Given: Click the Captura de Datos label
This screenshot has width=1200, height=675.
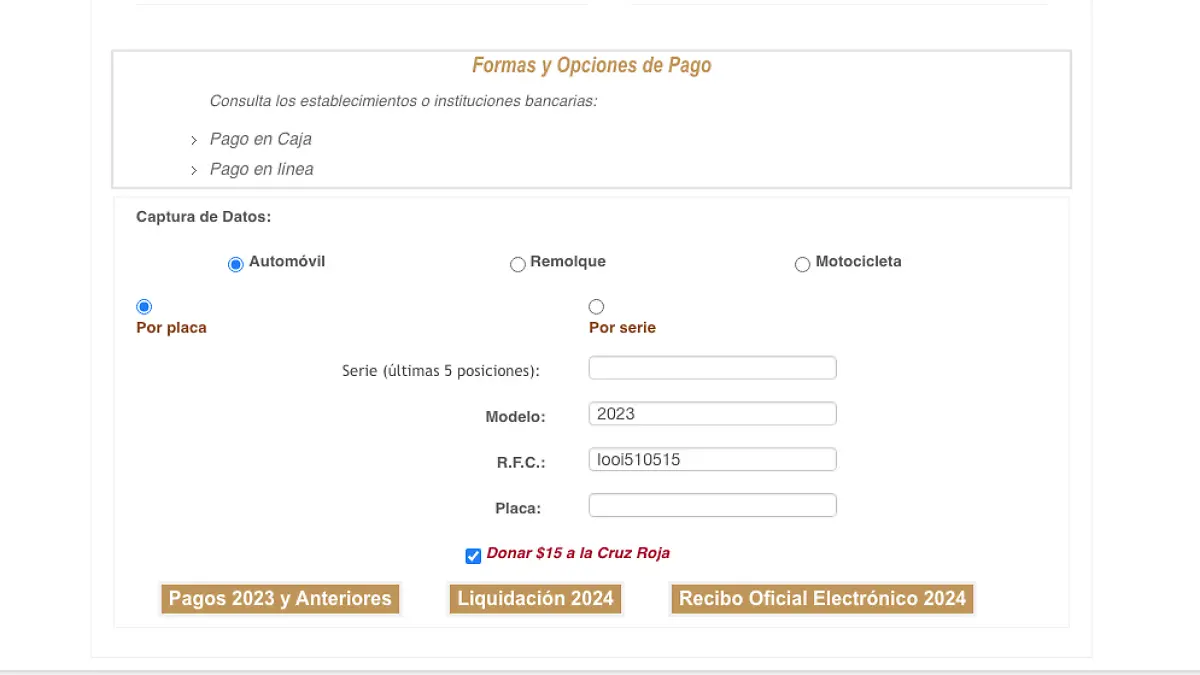Looking at the screenshot, I should point(203,216).
